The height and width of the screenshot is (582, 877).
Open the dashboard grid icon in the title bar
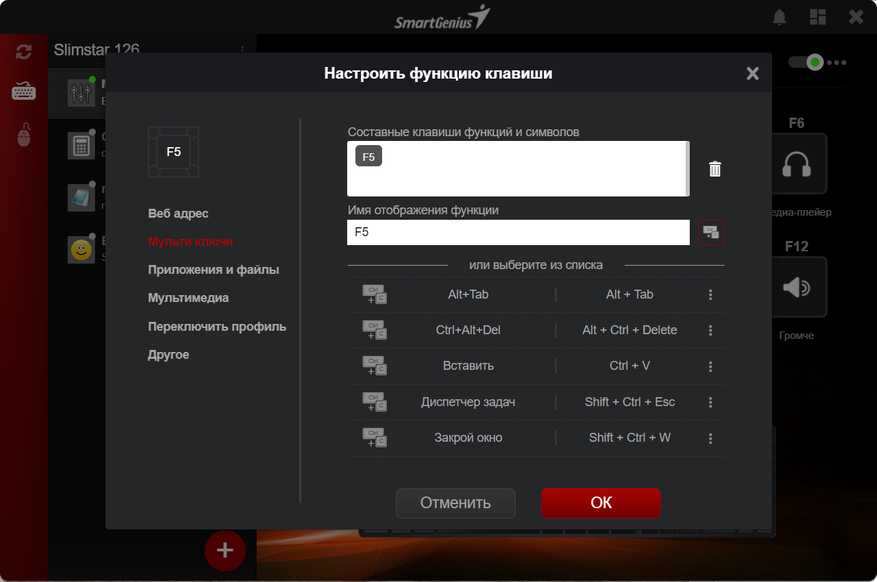point(818,17)
